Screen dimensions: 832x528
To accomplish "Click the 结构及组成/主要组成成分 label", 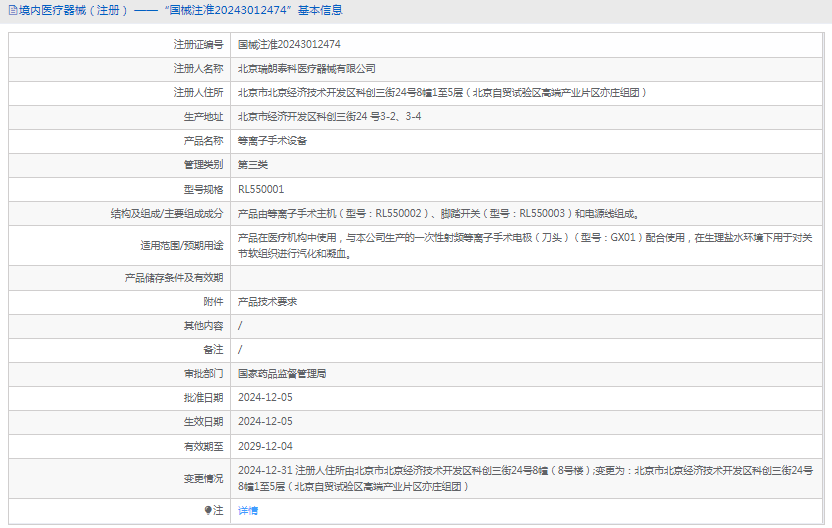I will [167, 213].
